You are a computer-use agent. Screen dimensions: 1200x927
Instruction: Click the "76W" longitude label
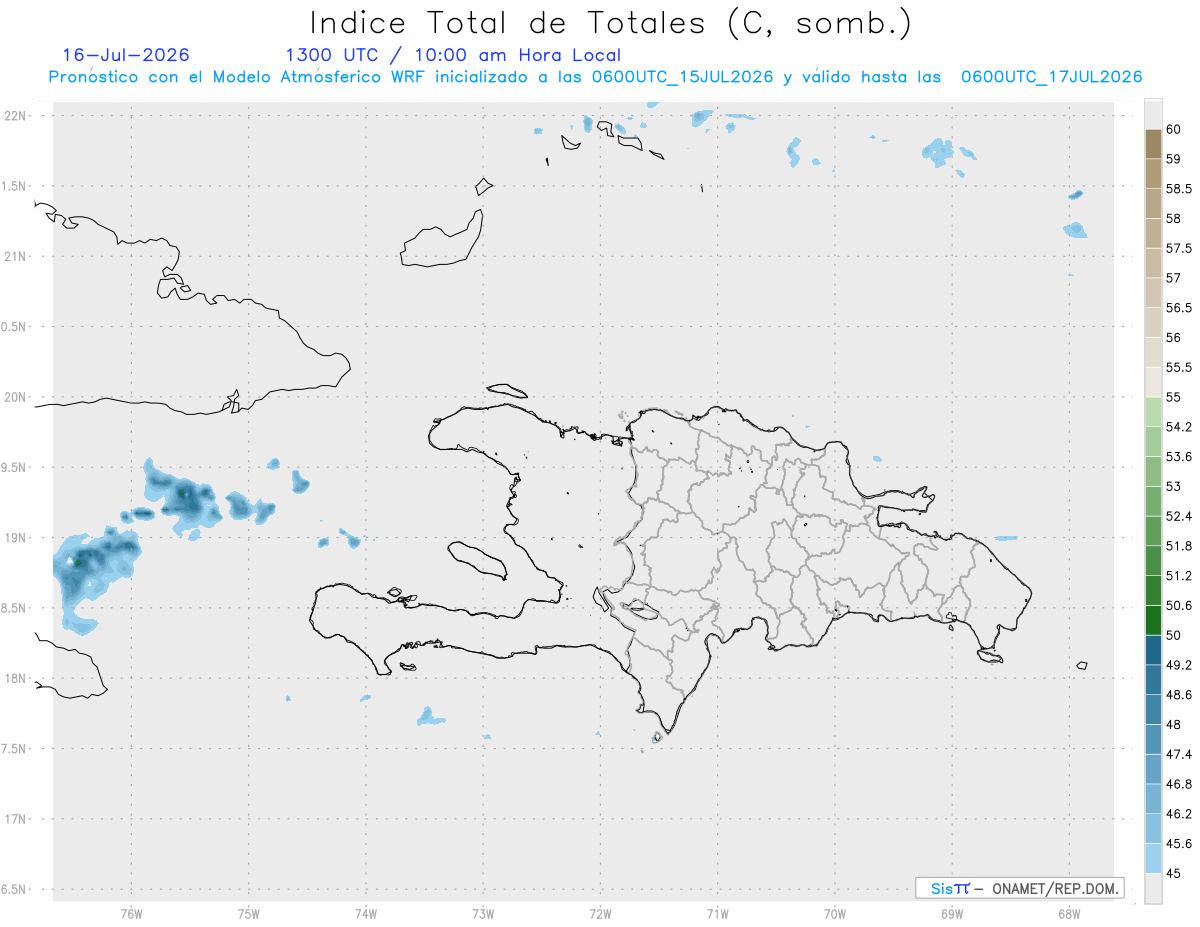pyautogui.click(x=131, y=913)
